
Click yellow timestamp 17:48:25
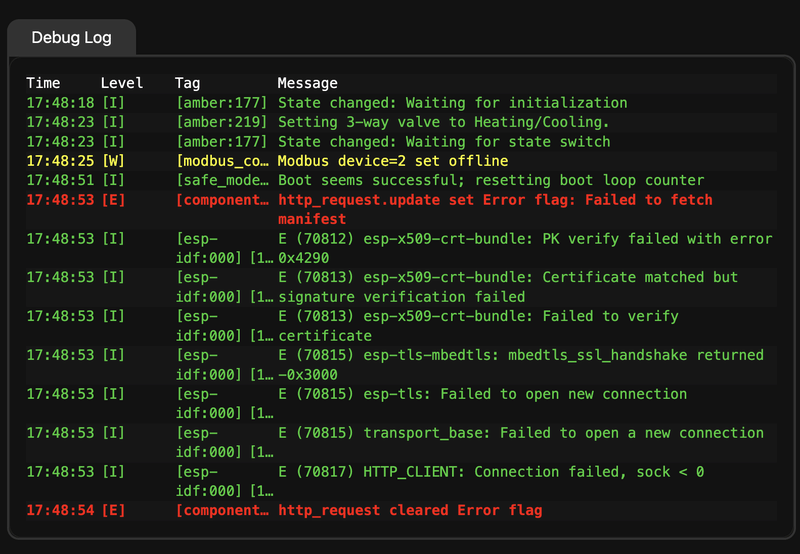pyautogui.click(x=60, y=161)
